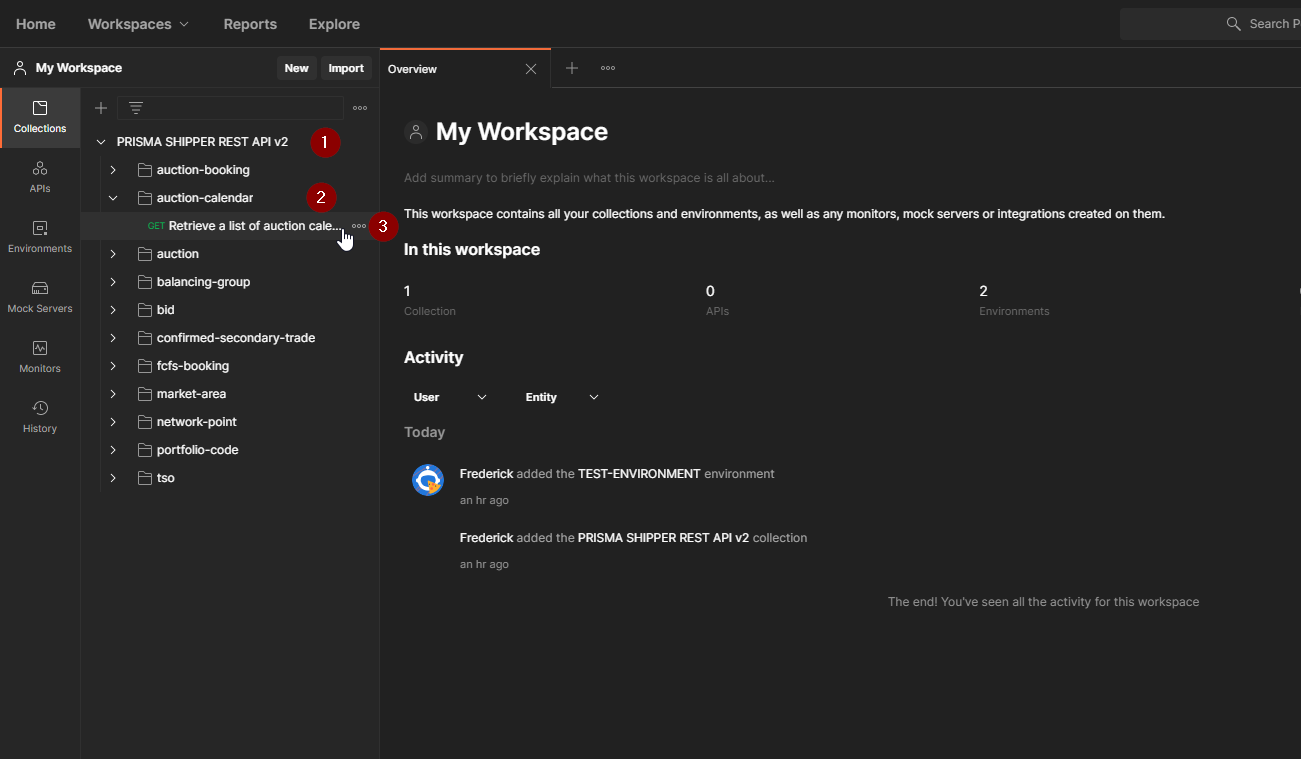Screen dimensions: 1301x759
Task: Open the Environments sidebar panel
Action: point(40,237)
